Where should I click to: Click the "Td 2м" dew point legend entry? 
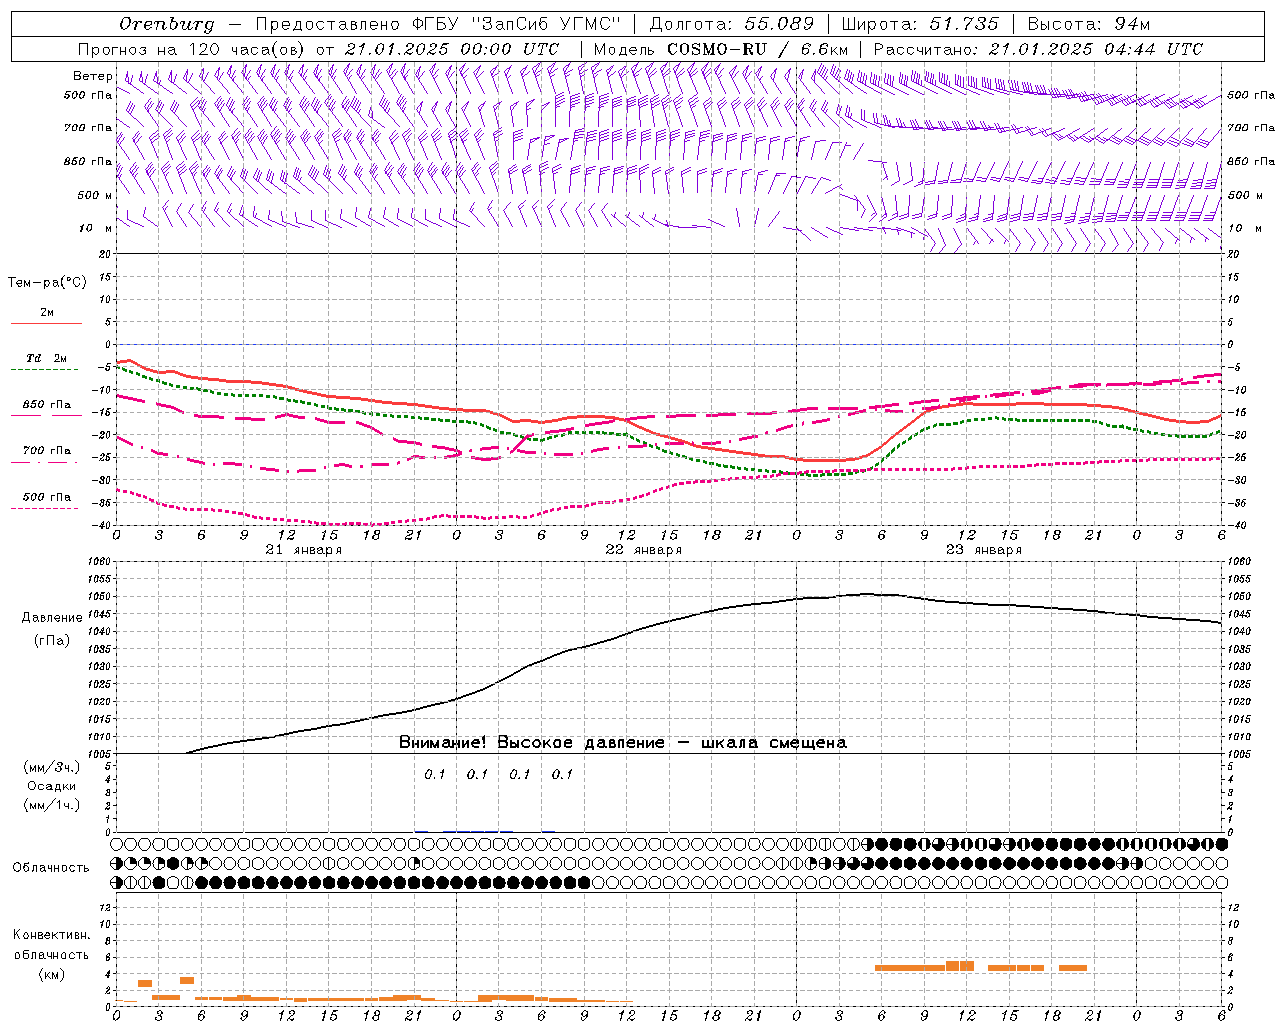pyautogui.click(x=46, y=358)
